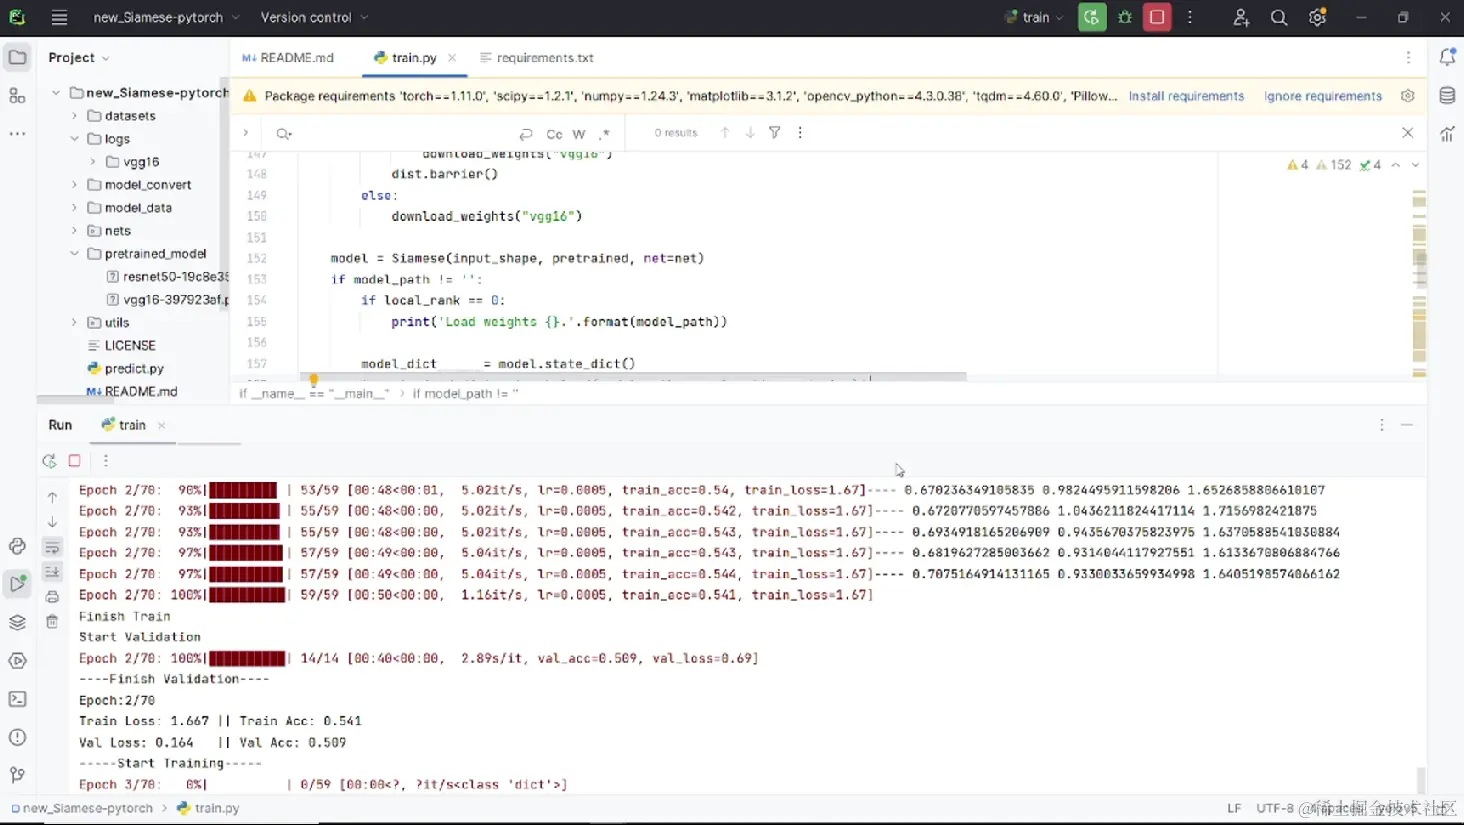The height and width of the screenshot is (825, 1464).
Task: Start debugging with the bug icon
Action: coord(1125,17)
